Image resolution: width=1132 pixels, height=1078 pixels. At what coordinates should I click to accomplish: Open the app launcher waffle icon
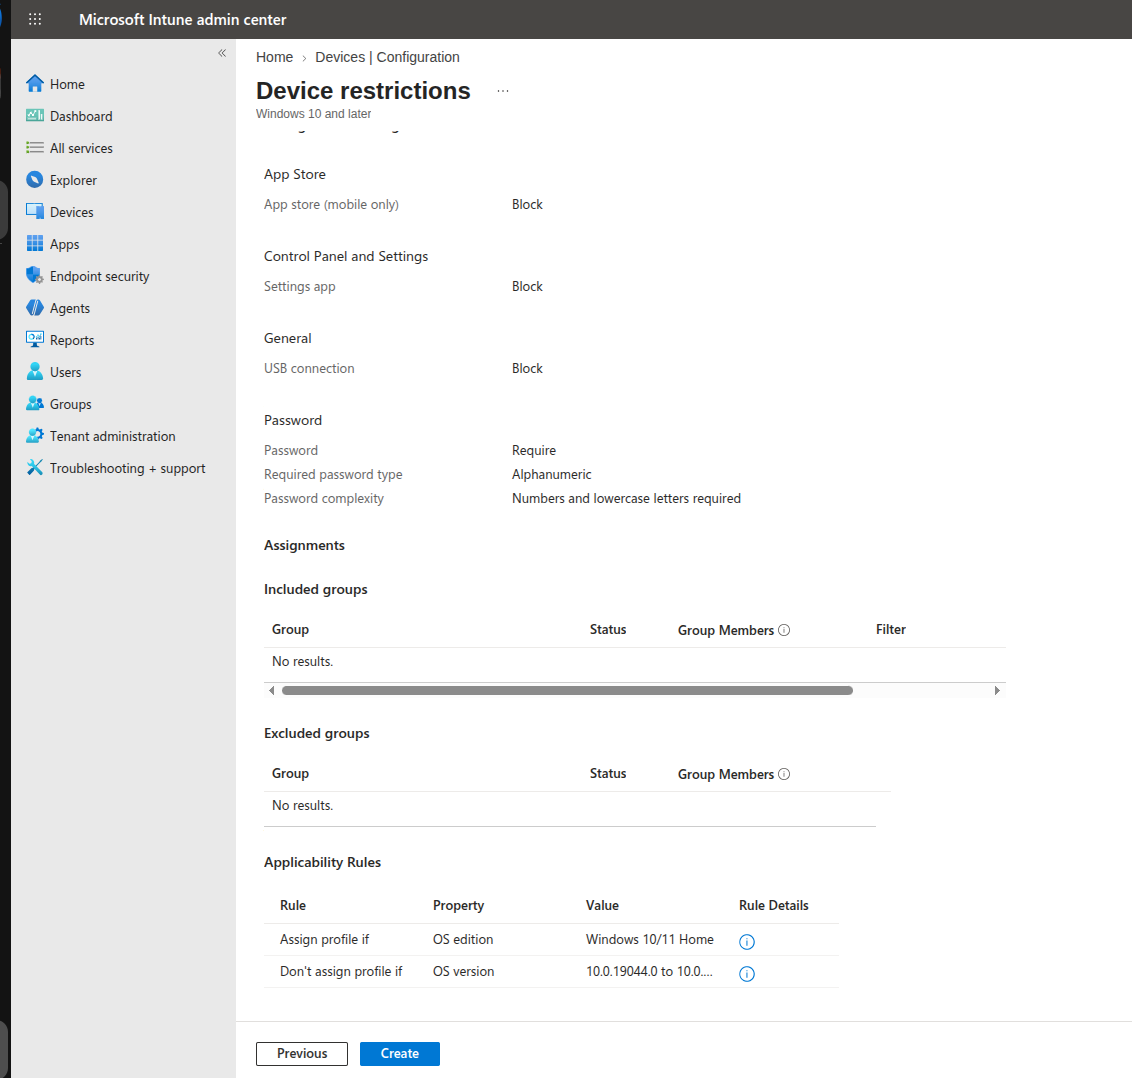tap(35, 19)
